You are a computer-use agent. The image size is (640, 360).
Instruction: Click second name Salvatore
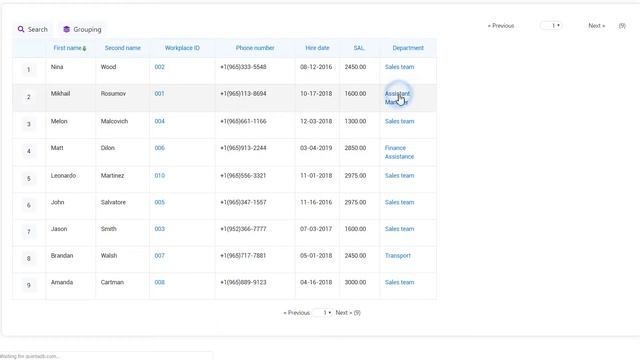coord(113,202)
